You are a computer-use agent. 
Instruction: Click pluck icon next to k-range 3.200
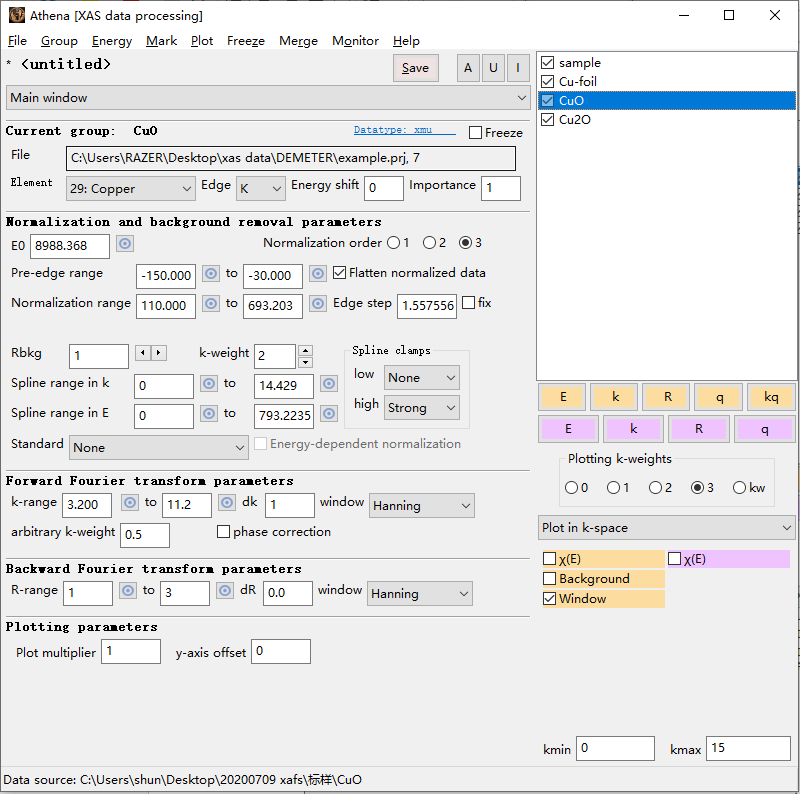coord(129,503)
